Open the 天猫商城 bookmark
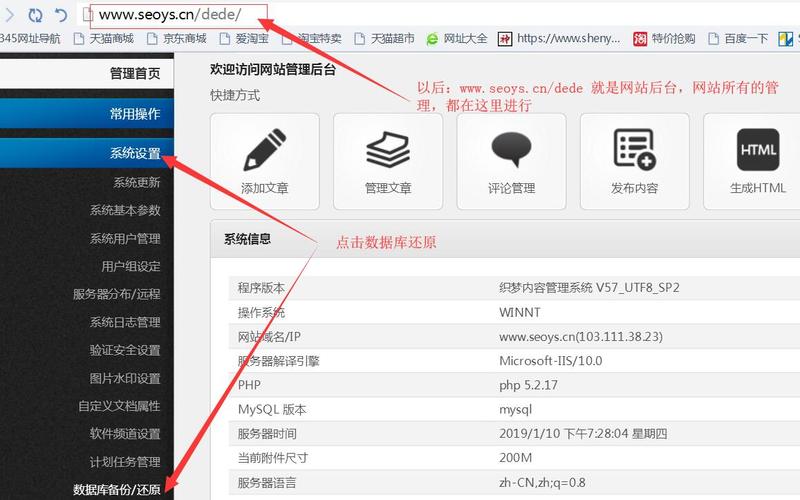The height and width of the screenshot is (500, 800). point(104,39)
